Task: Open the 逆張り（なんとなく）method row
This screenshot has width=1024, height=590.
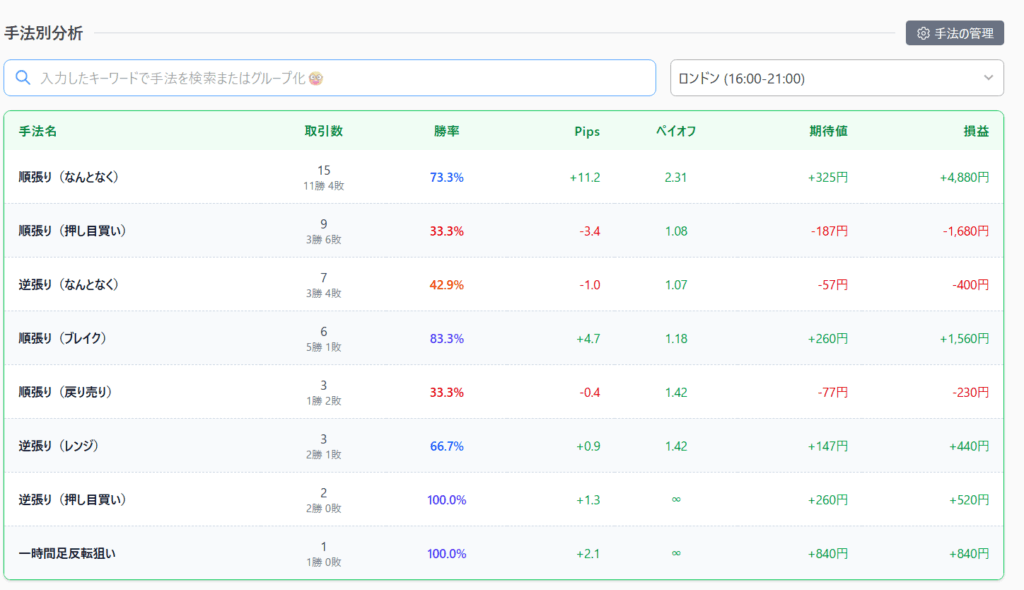Action: click(70, 285)
